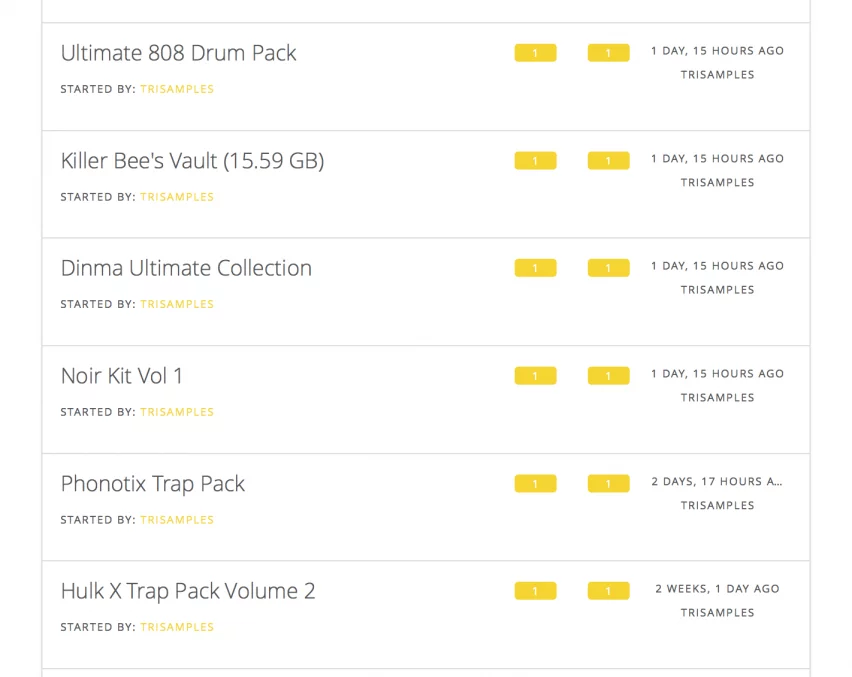852x677 pixels.
Task: Open the Noir Kit Vol 1 topic
Action: 122,376
